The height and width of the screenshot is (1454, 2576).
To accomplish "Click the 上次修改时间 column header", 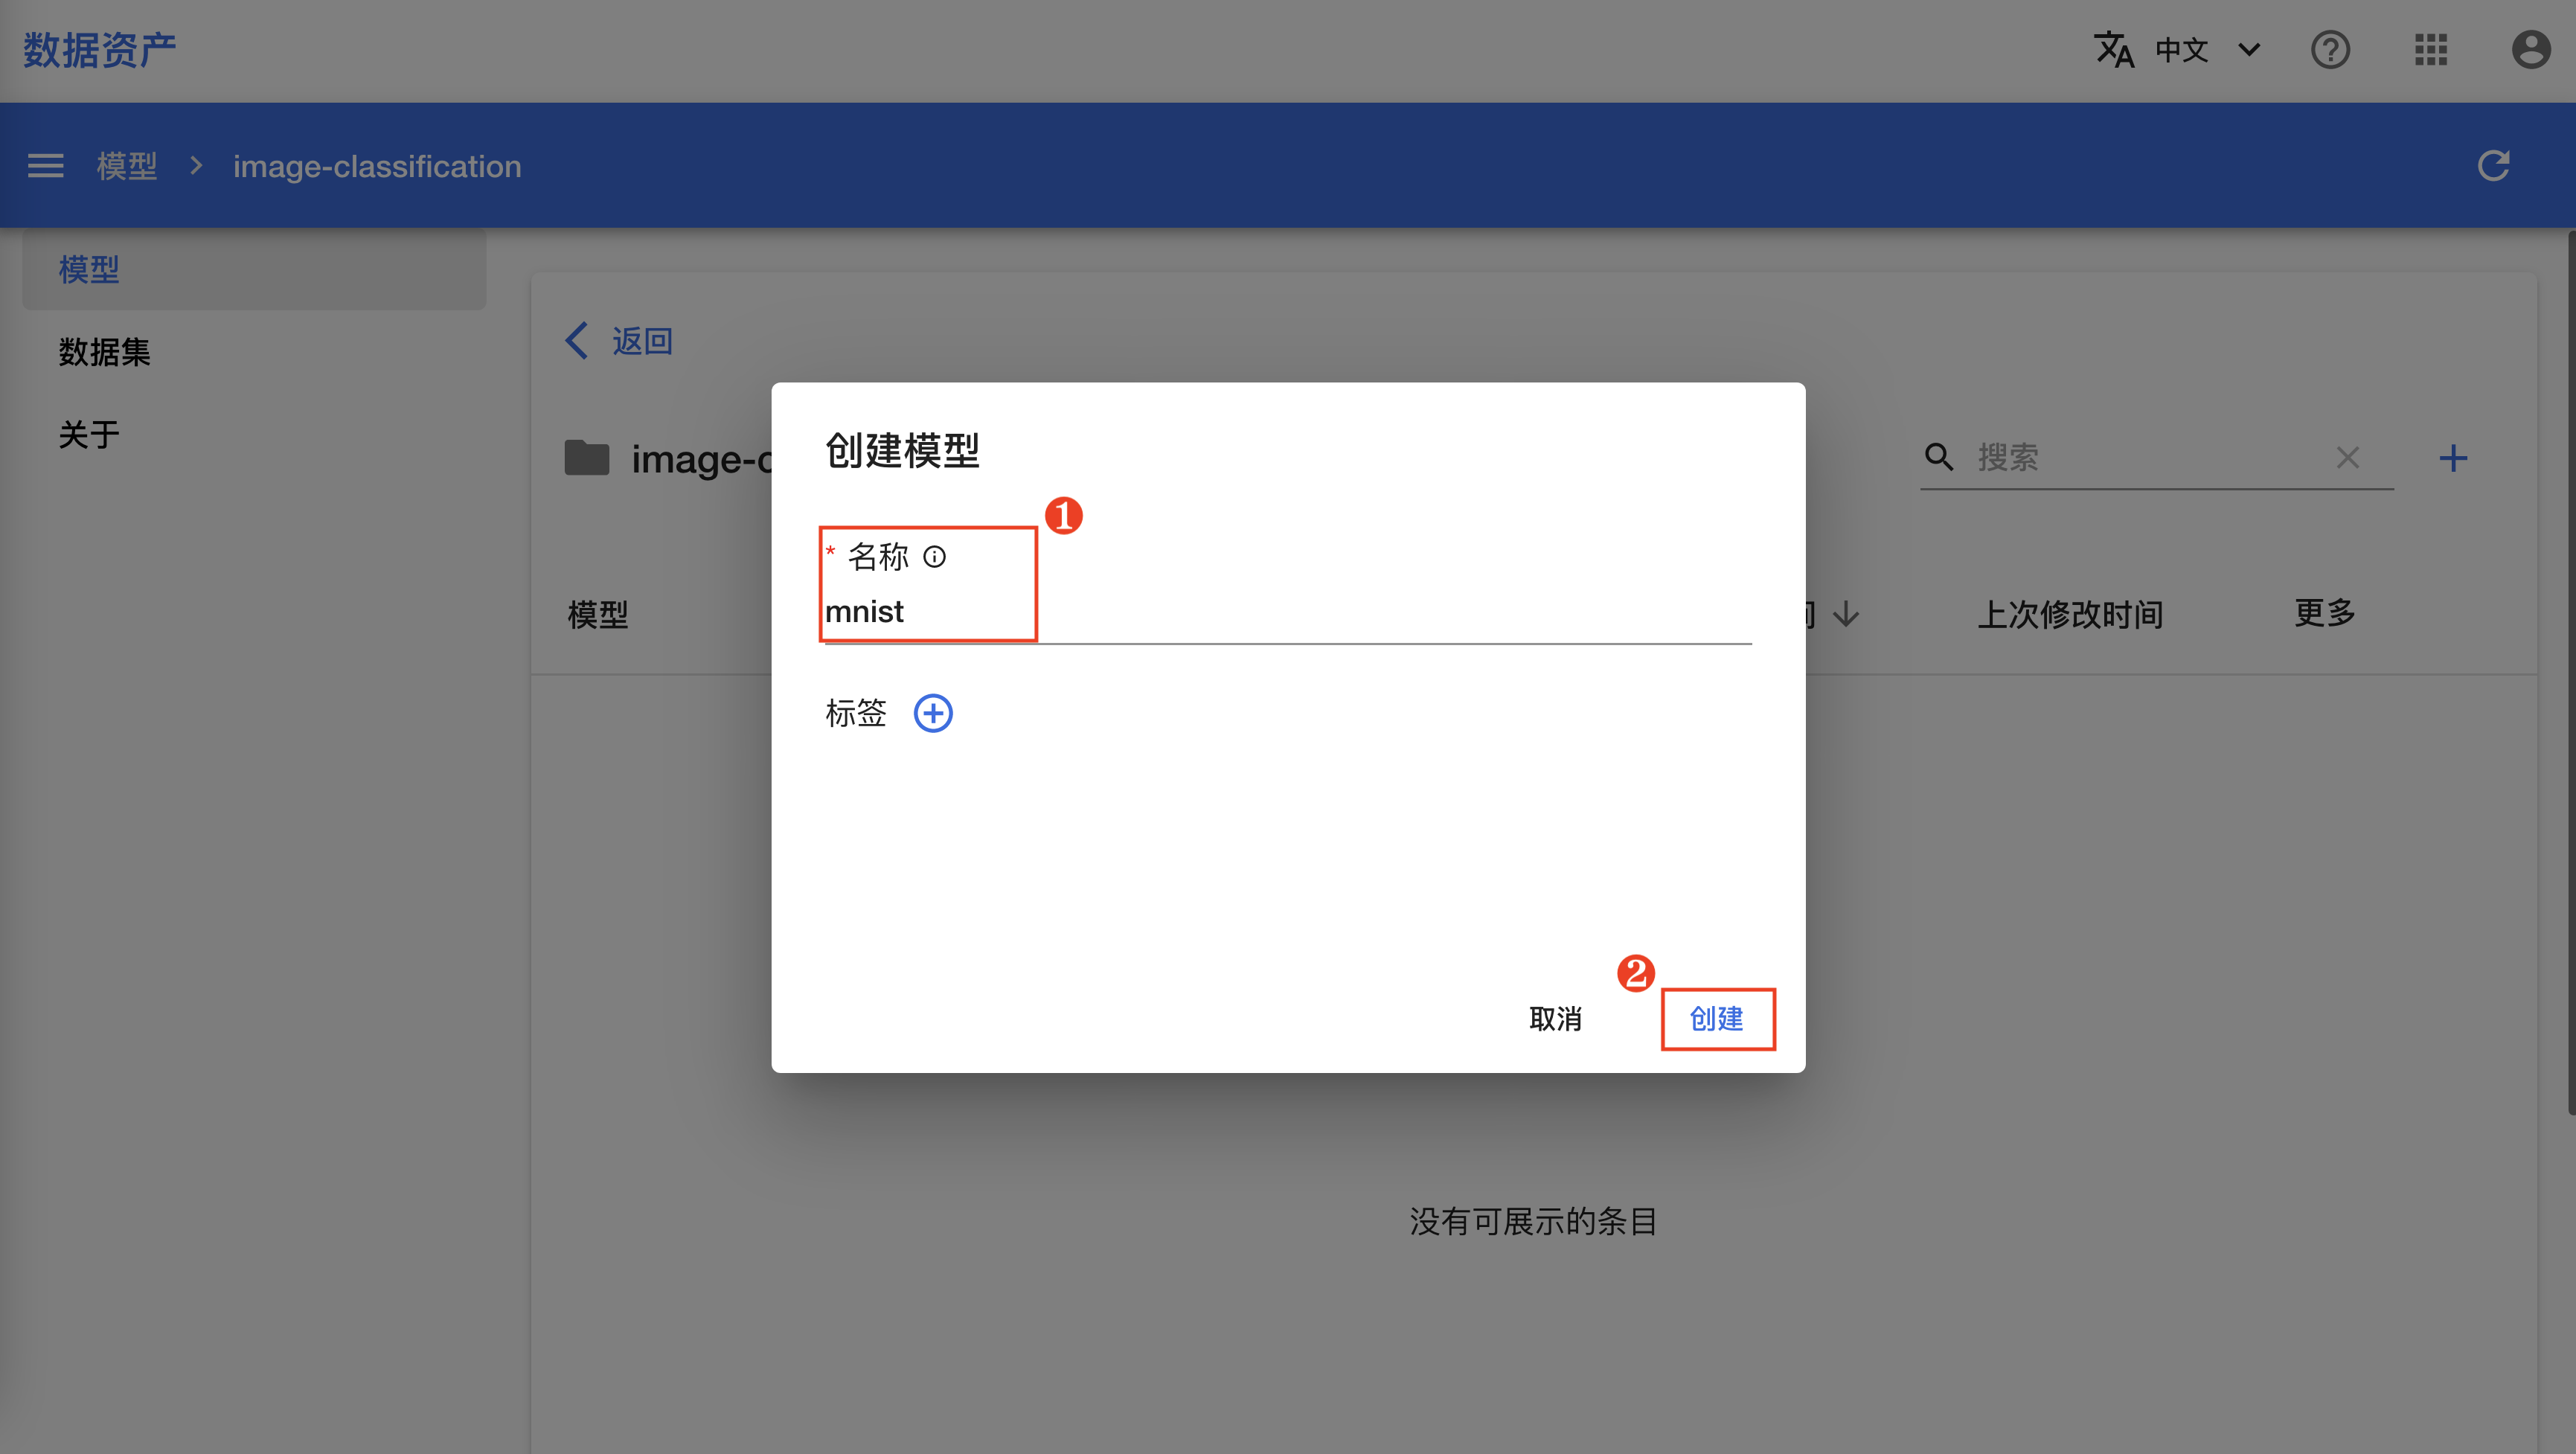I will coord(2070,614).
